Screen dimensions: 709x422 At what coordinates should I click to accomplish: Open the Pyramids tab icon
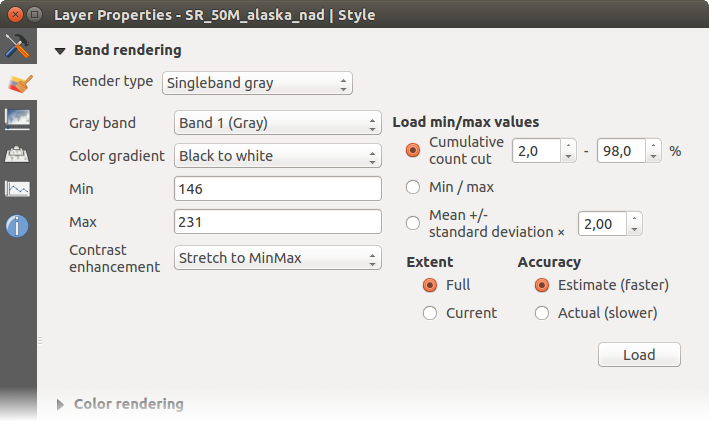(18, 154)
